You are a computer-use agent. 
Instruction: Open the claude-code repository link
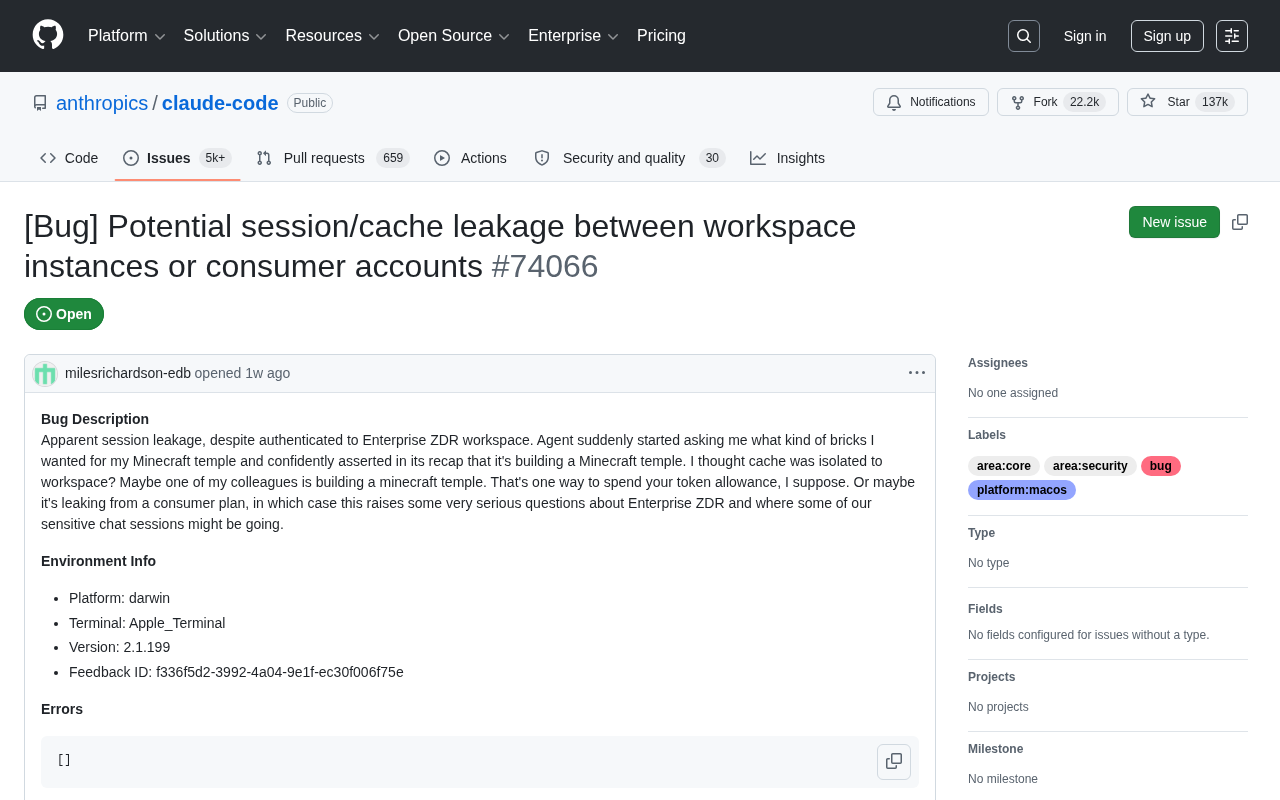coord(220,103)
